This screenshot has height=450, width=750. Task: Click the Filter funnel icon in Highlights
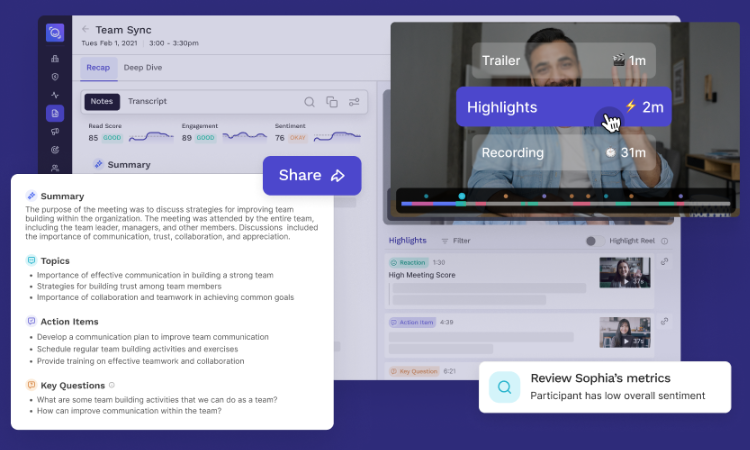pos(445,241)
